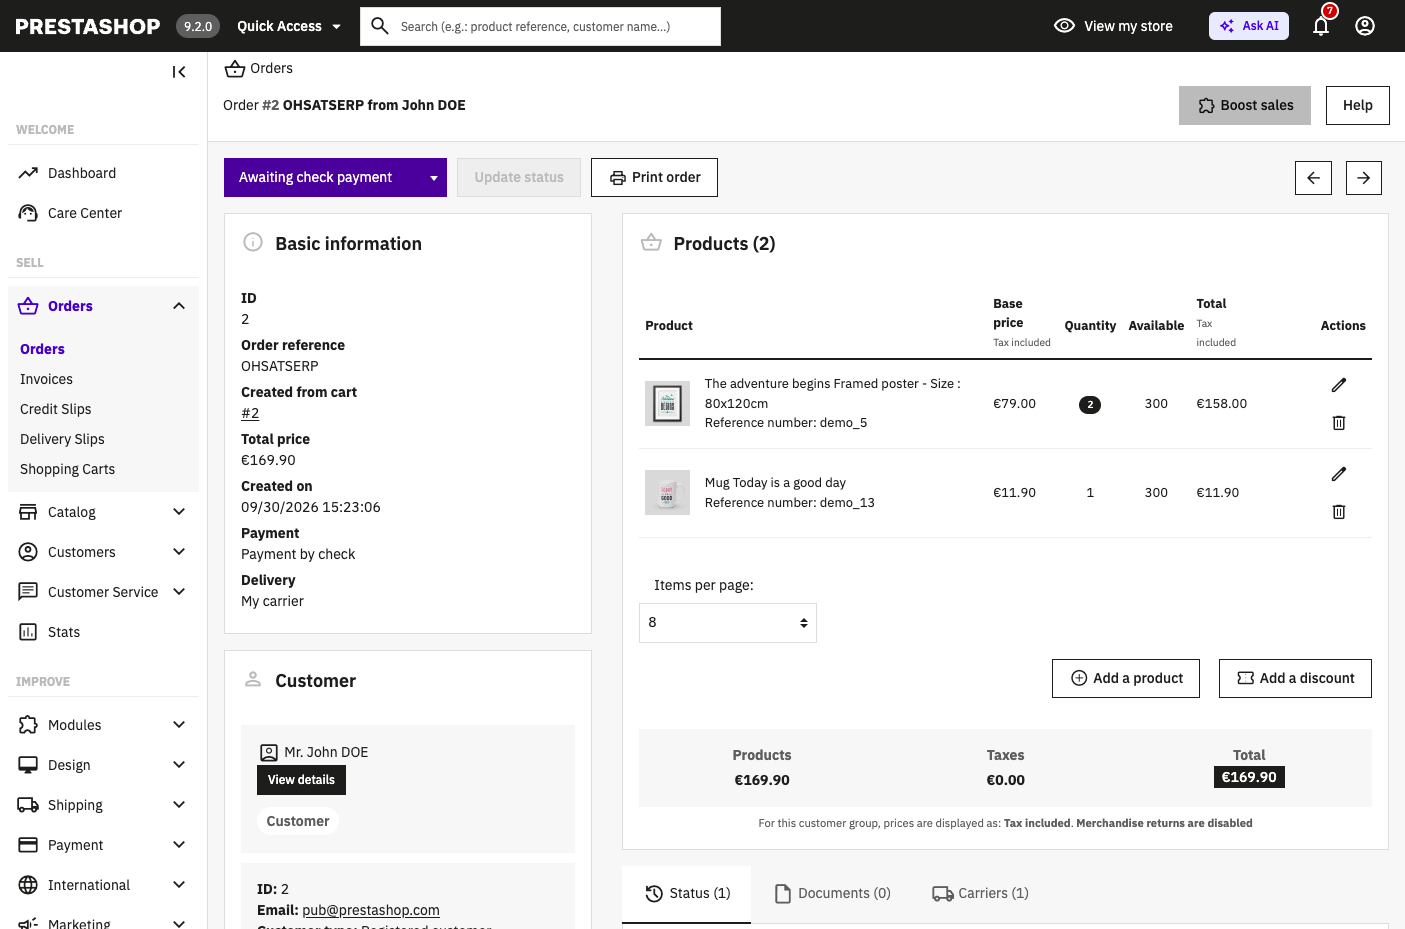Click Help button
This screenshot has height=929, width=1405.
point(1358,106)
